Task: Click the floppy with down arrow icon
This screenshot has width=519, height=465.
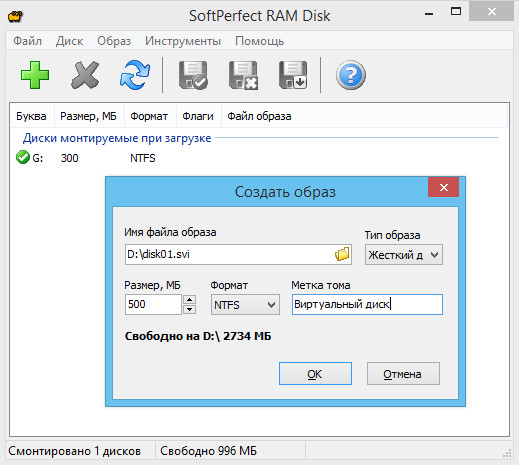Action: click(293, 75)
